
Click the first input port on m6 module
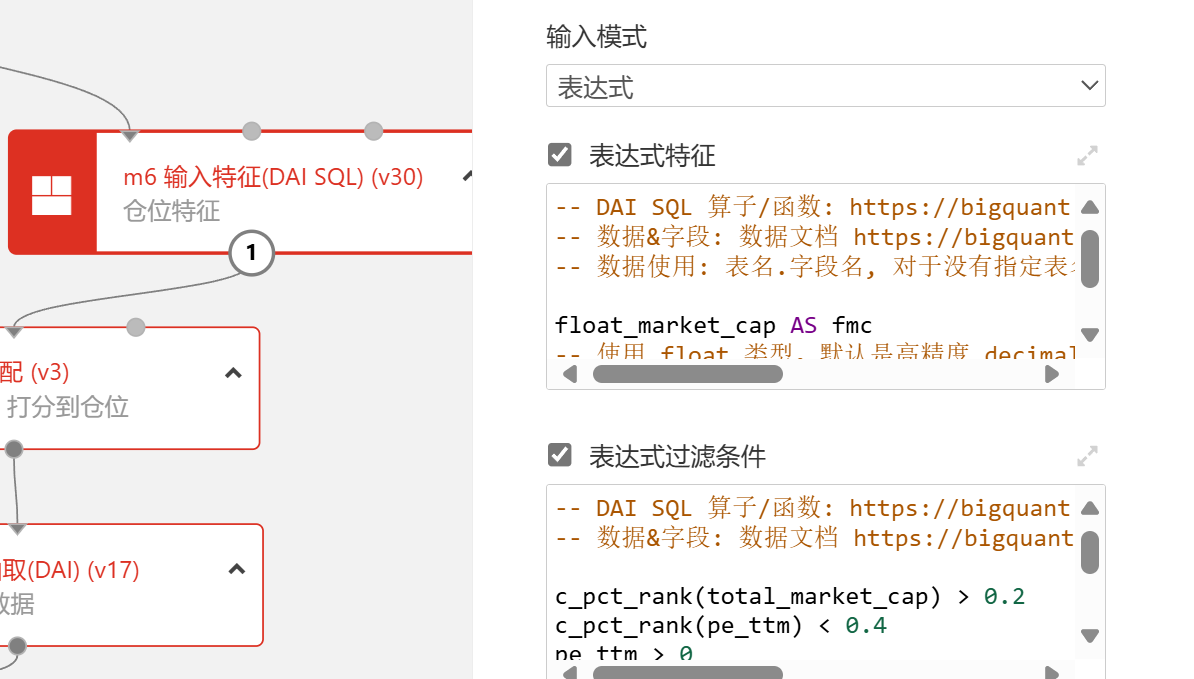130,135
